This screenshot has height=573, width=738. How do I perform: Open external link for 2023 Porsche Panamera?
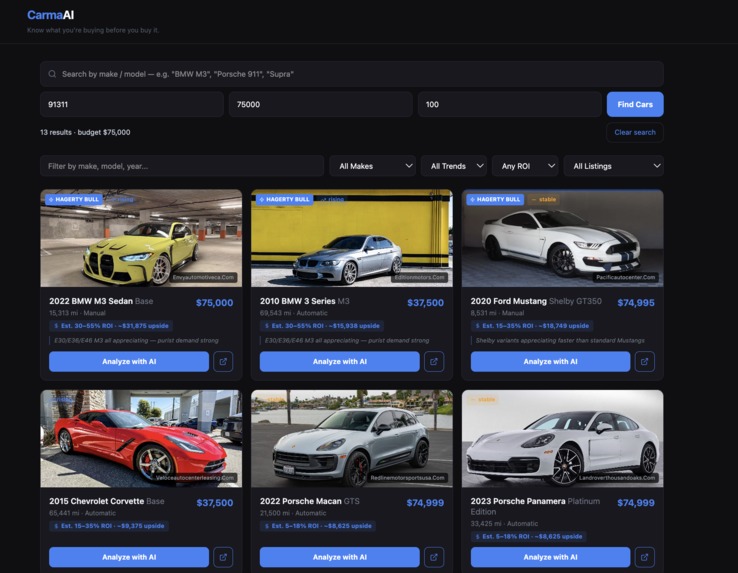coord(645,557)
